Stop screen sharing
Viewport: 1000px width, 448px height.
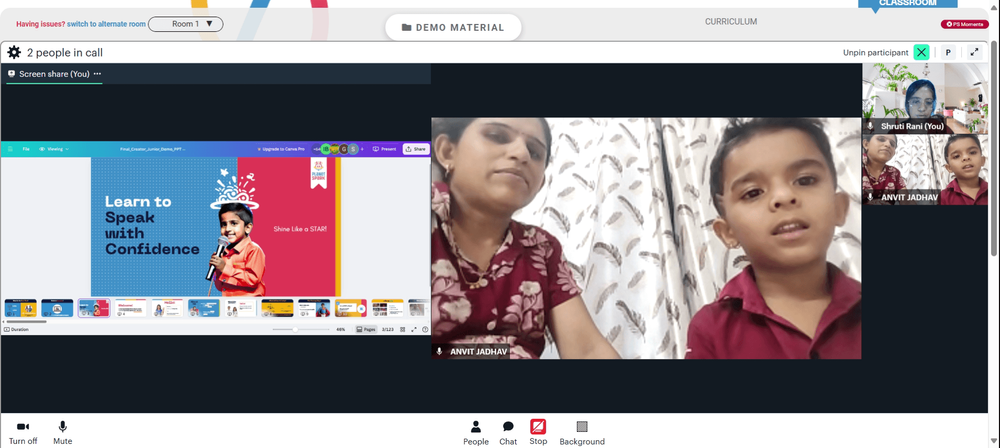[x=538, y=432]
